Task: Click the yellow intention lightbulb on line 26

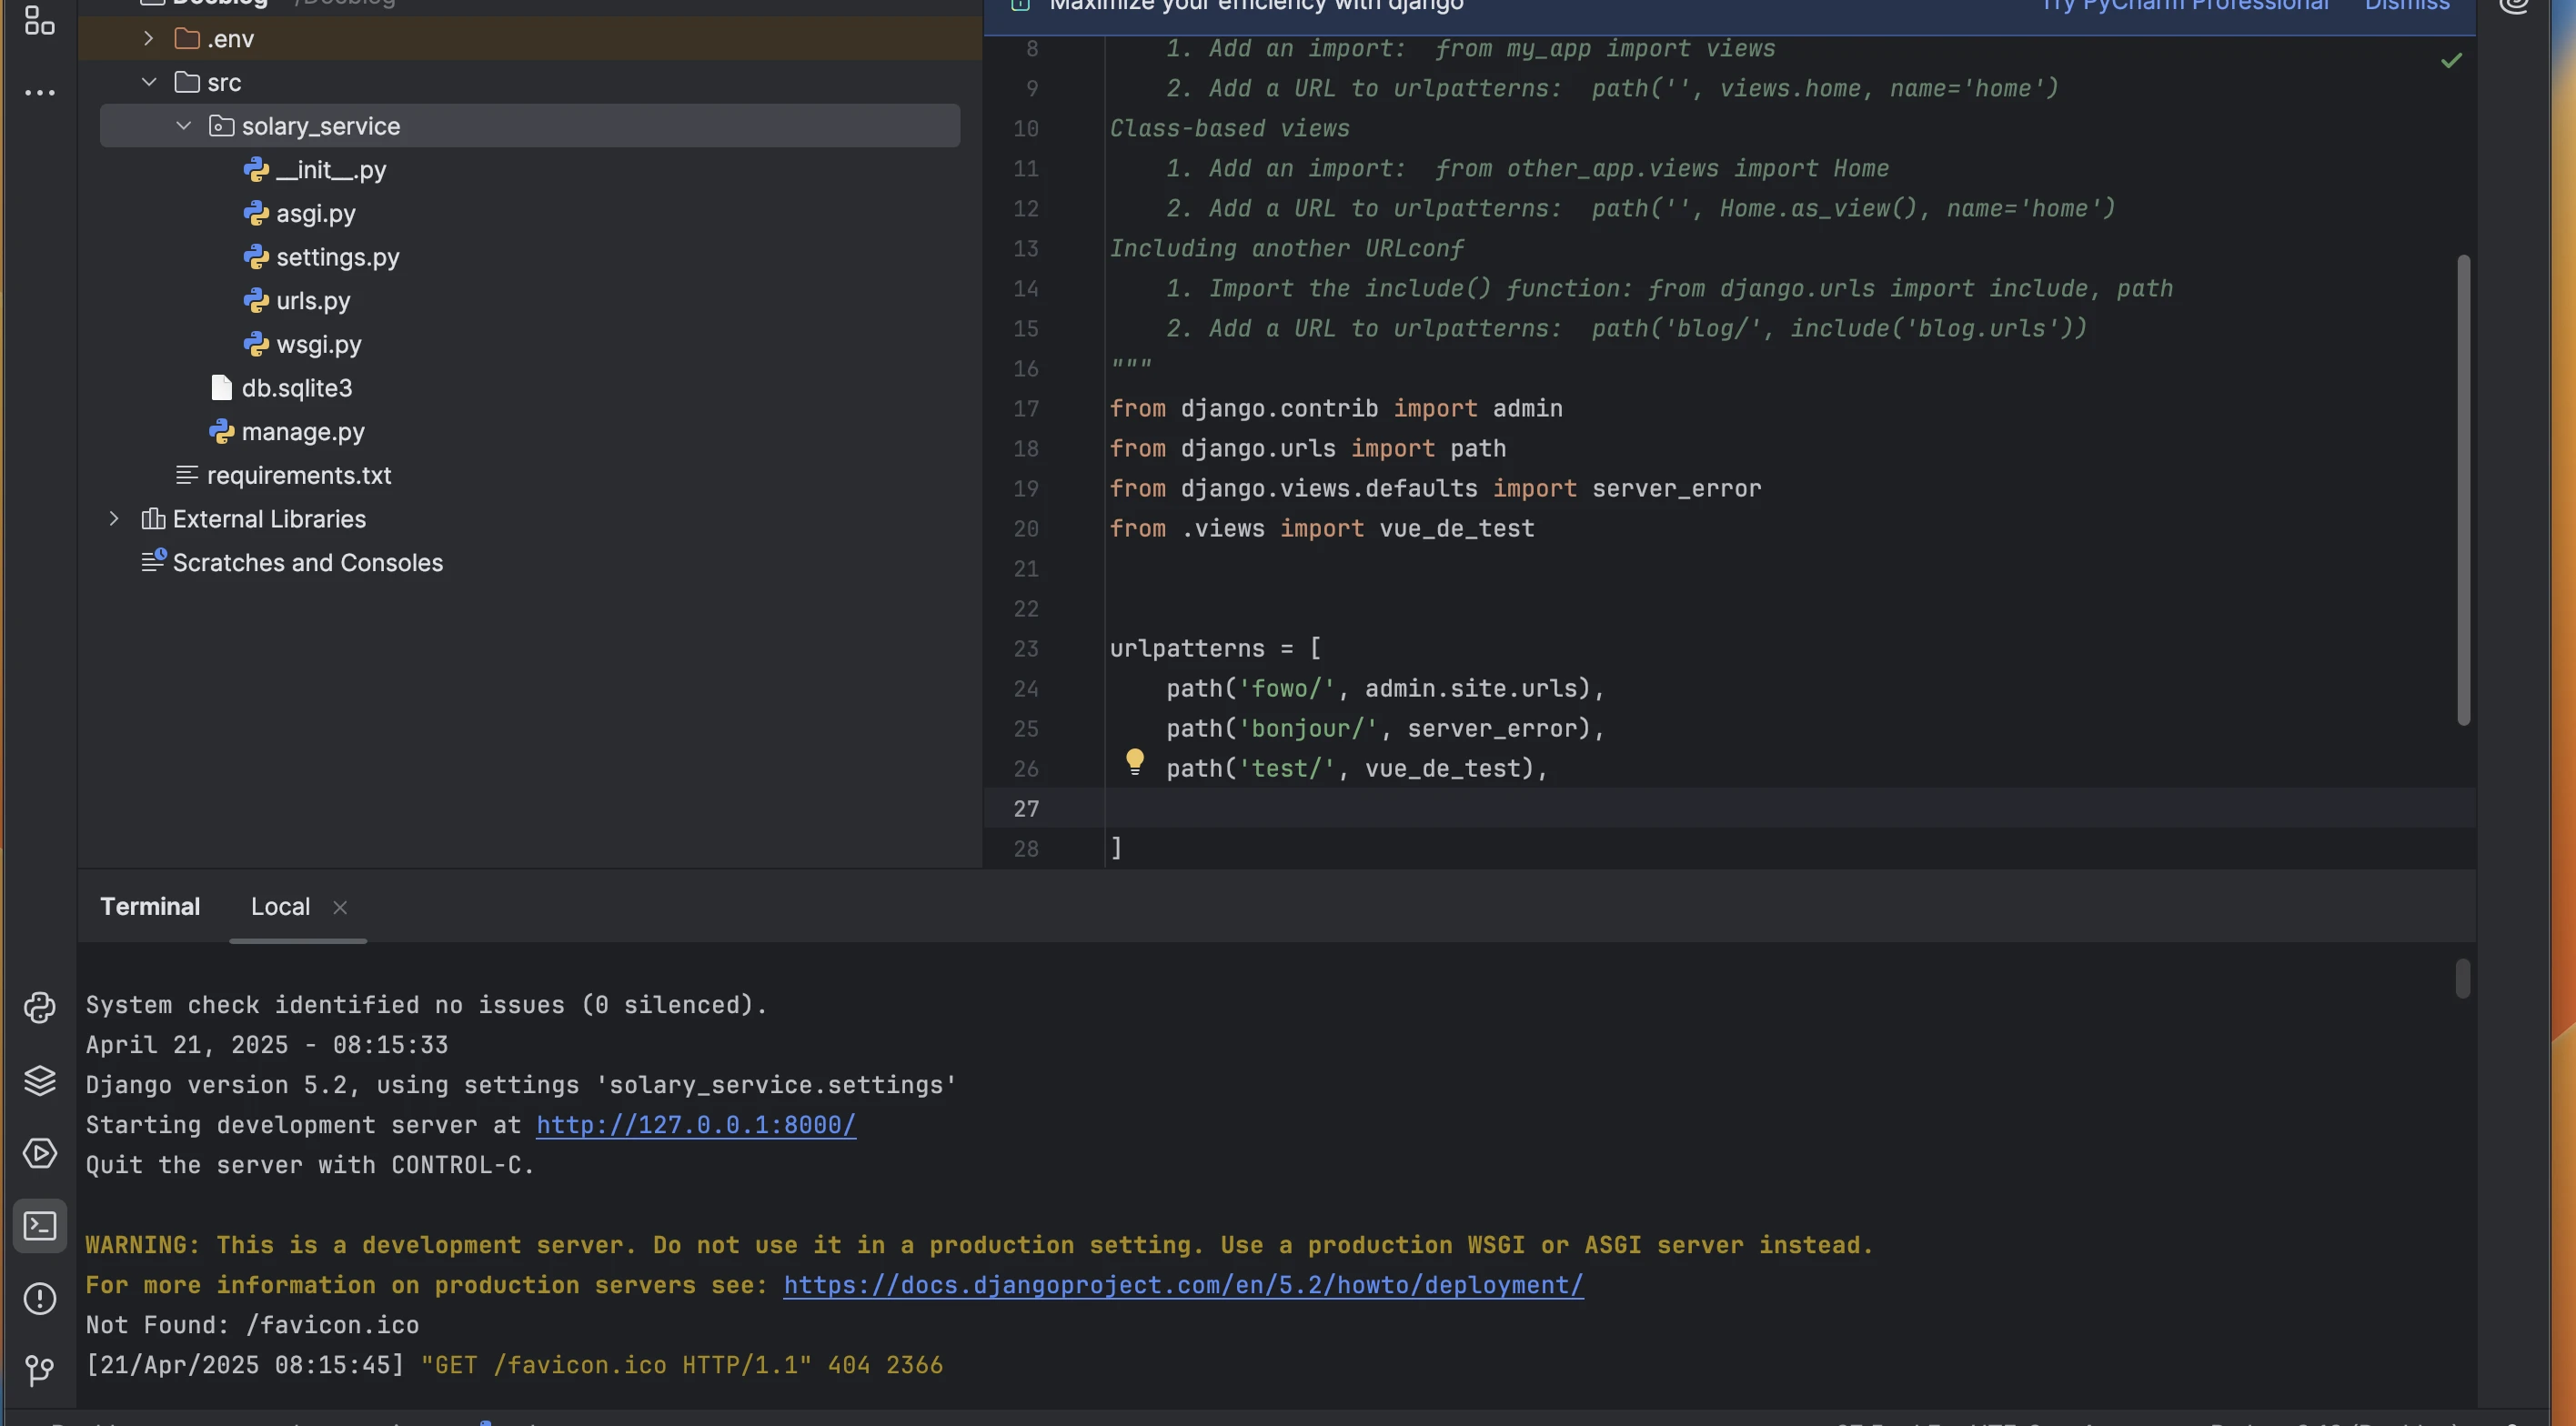Action: (x=1134, y=762)
